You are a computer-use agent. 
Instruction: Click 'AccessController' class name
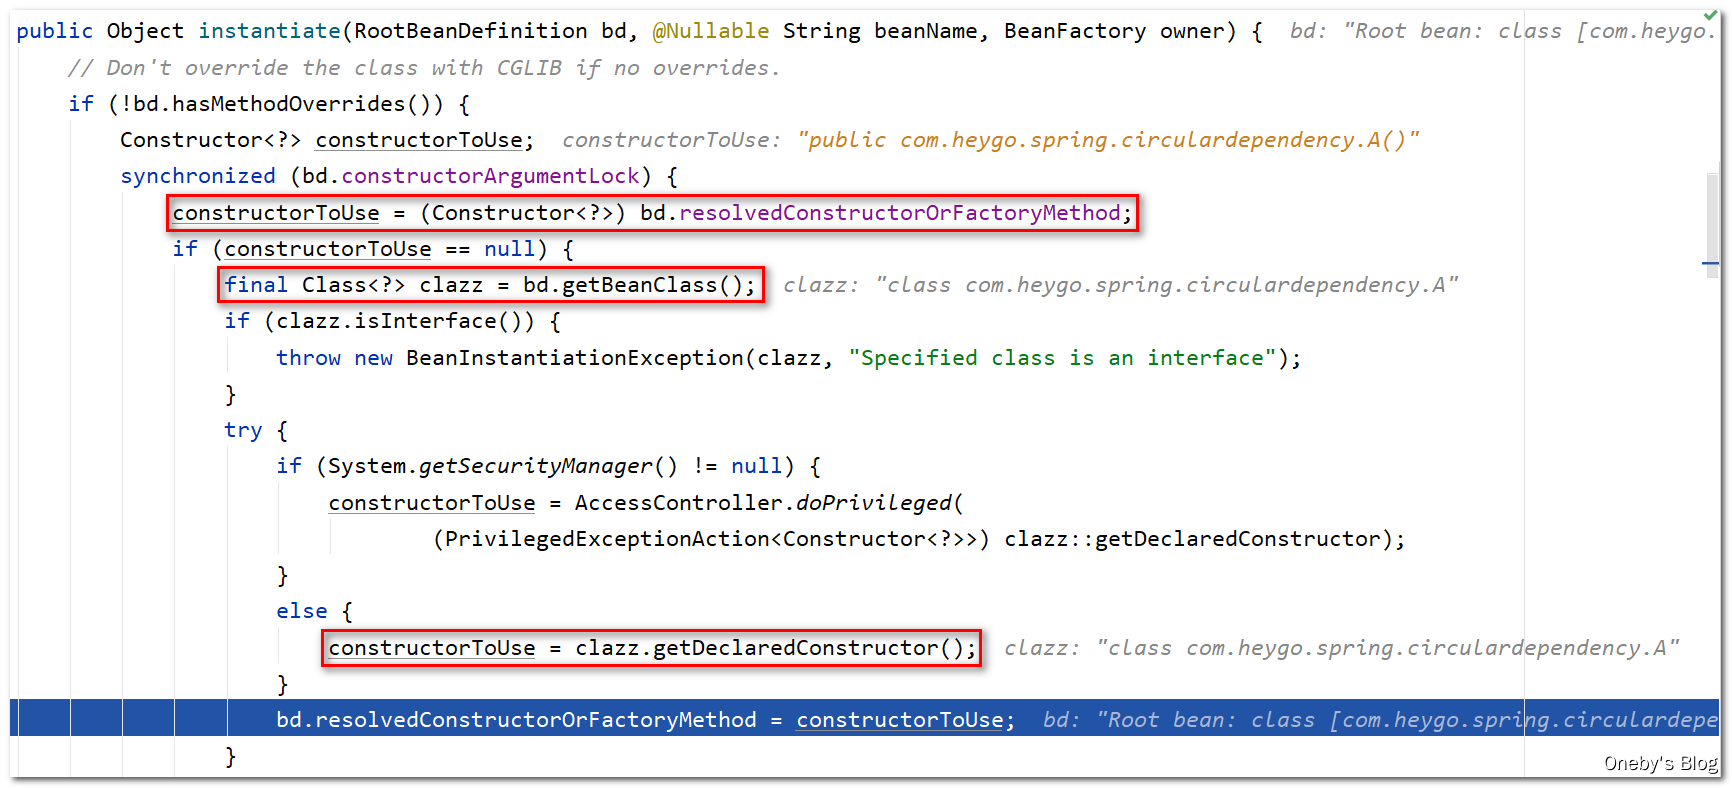(678, 503)
